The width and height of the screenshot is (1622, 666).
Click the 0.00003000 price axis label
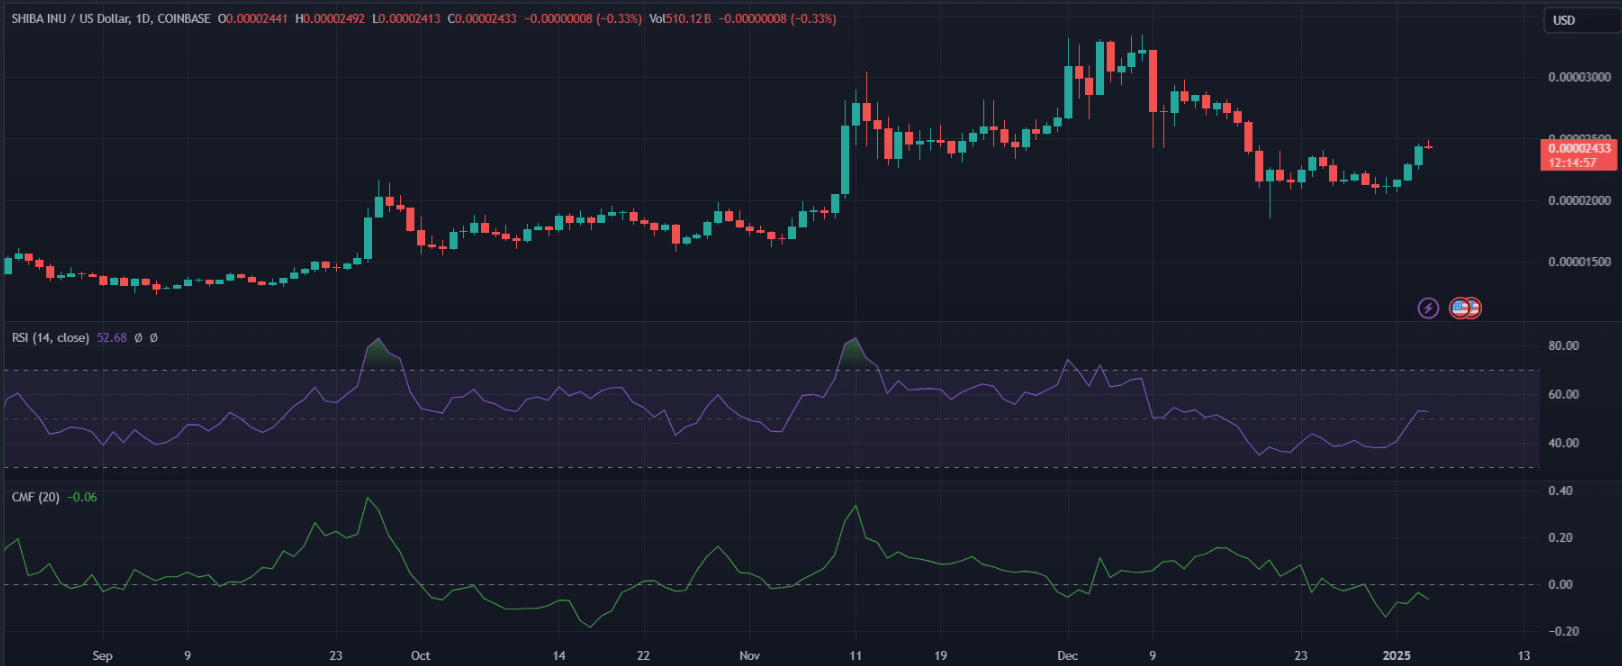1579,77
